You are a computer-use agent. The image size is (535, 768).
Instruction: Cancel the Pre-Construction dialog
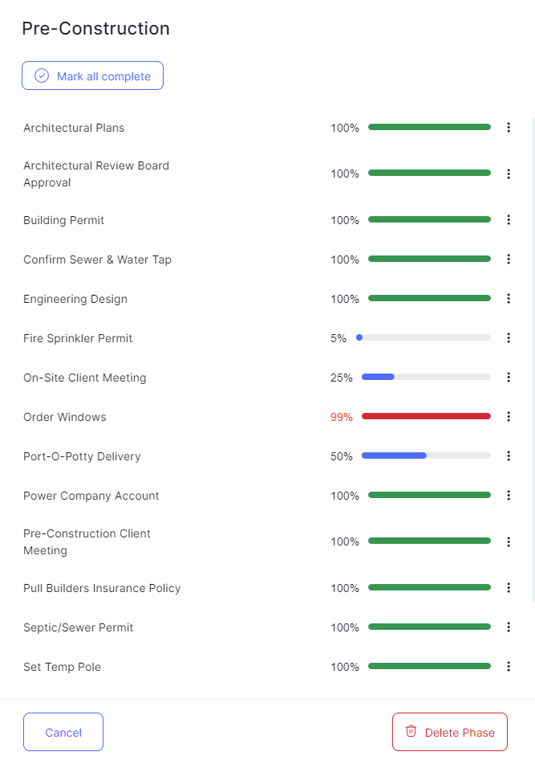63,732
